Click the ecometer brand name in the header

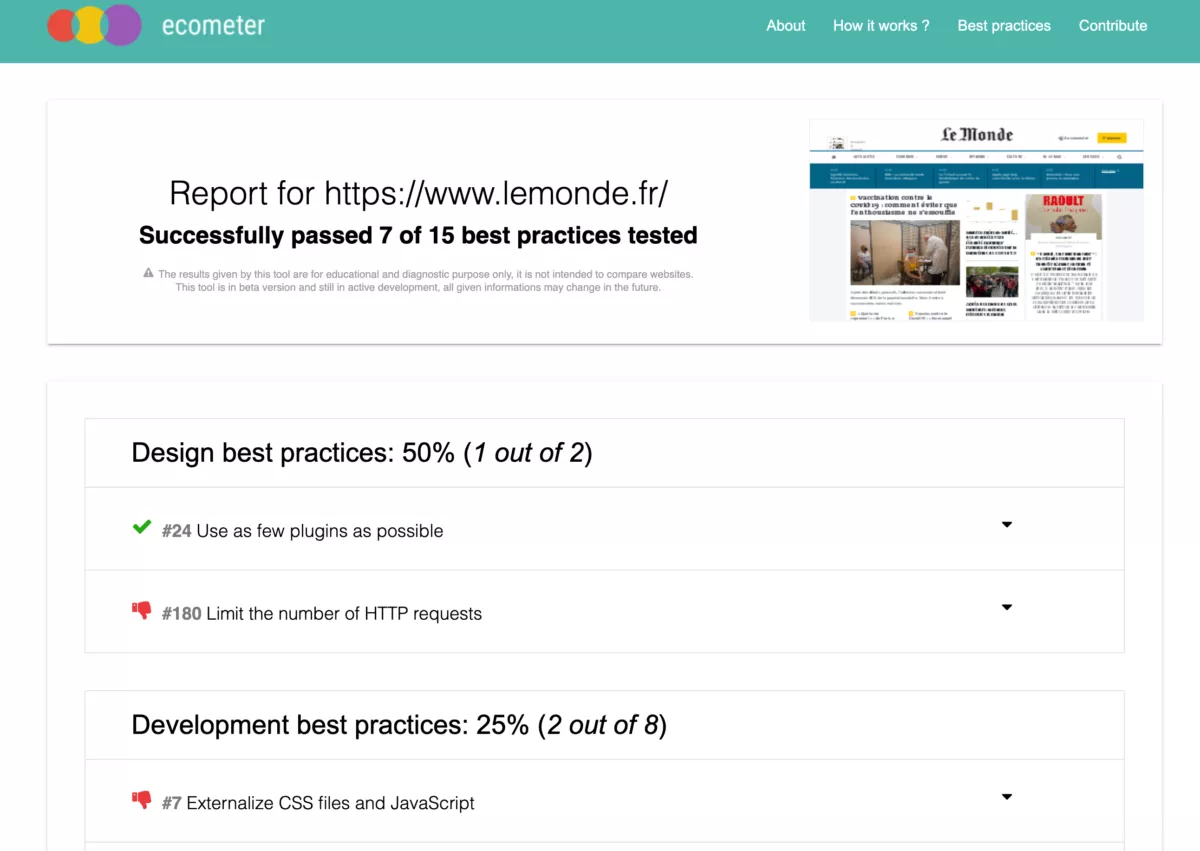point(213,26)
